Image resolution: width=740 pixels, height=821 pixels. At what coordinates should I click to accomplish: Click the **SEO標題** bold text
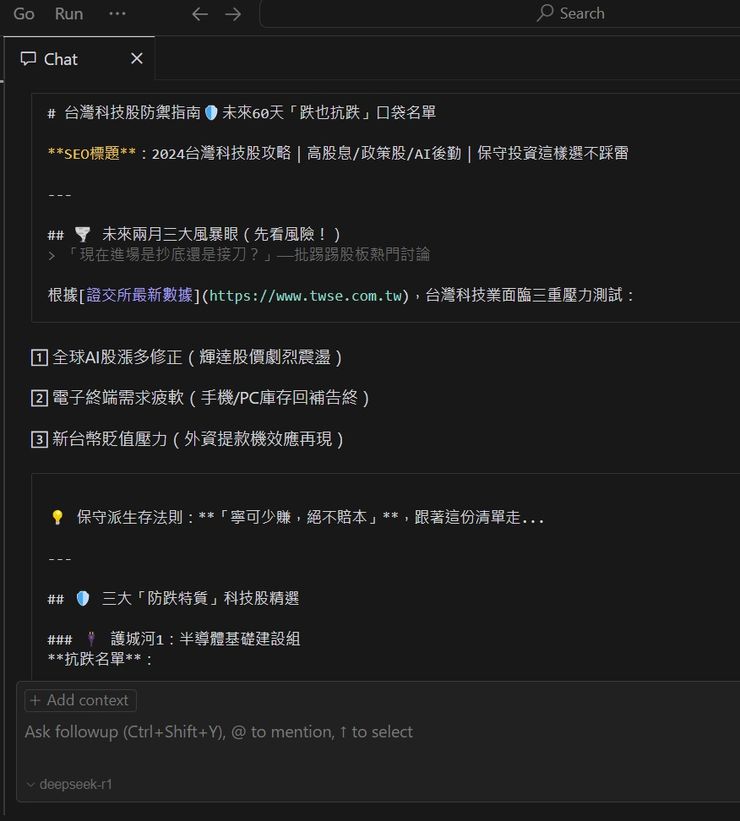(x=92, y=153)
